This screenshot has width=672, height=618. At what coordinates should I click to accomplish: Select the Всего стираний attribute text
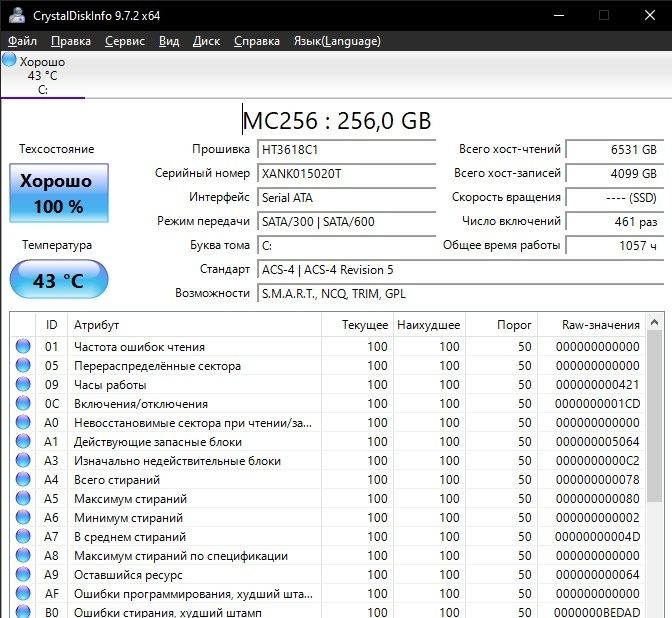(x=117, y=480)
